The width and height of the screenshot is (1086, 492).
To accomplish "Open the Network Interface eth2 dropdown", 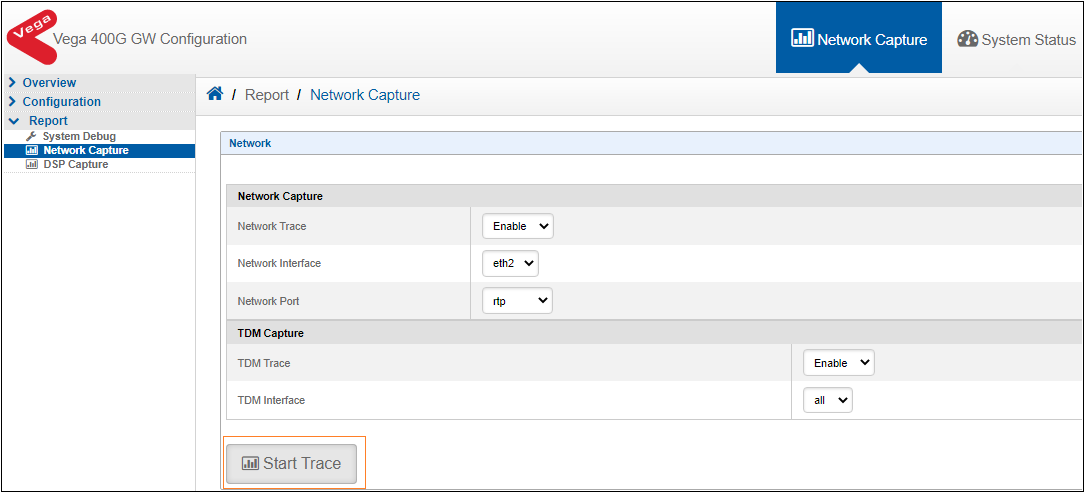I will pyautogui.click(x=510, y=263).
